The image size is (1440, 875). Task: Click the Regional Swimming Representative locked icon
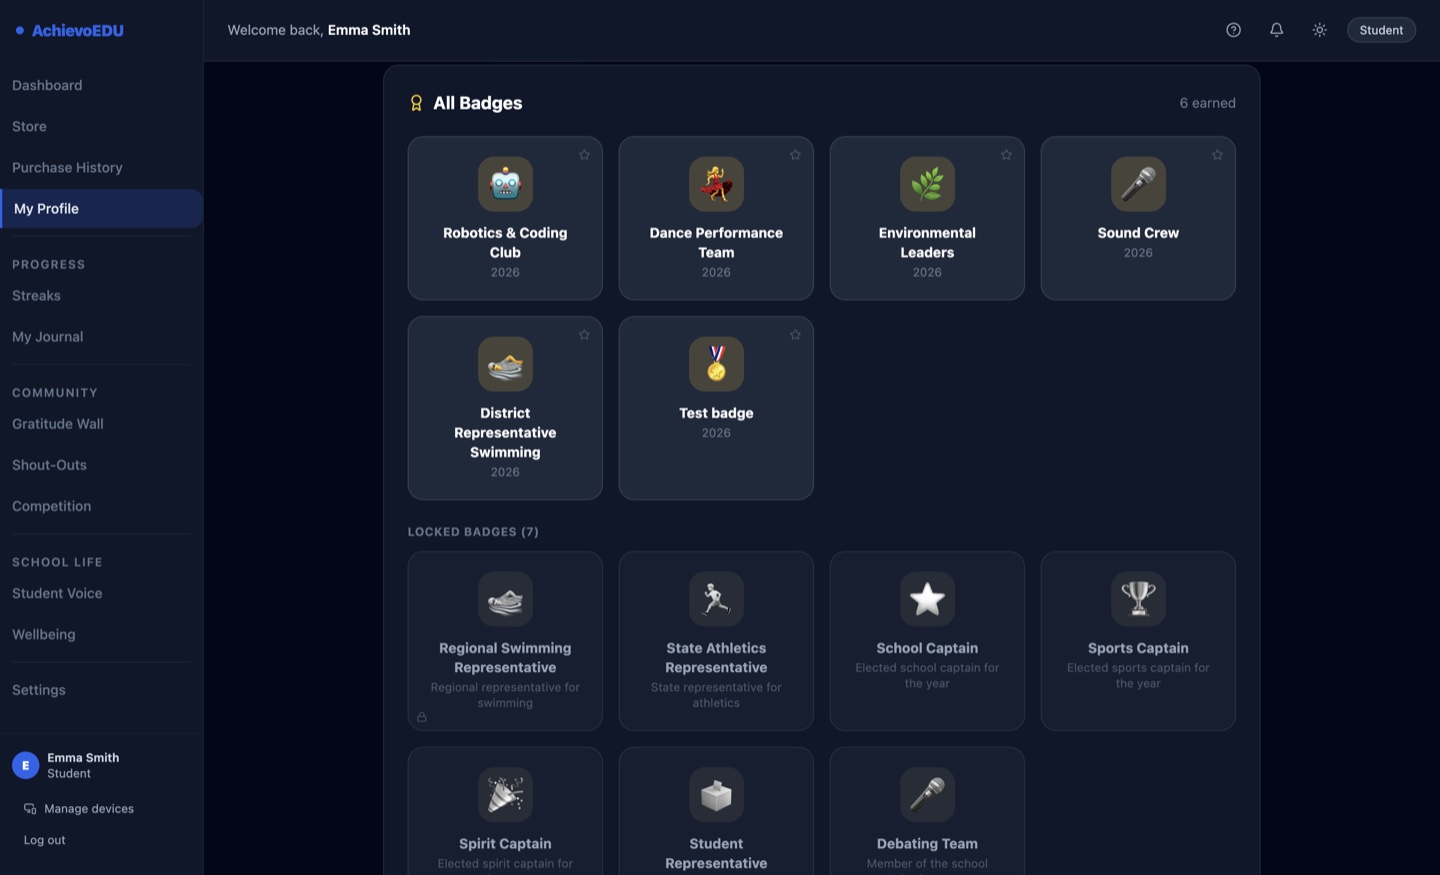tap(505, 599)
